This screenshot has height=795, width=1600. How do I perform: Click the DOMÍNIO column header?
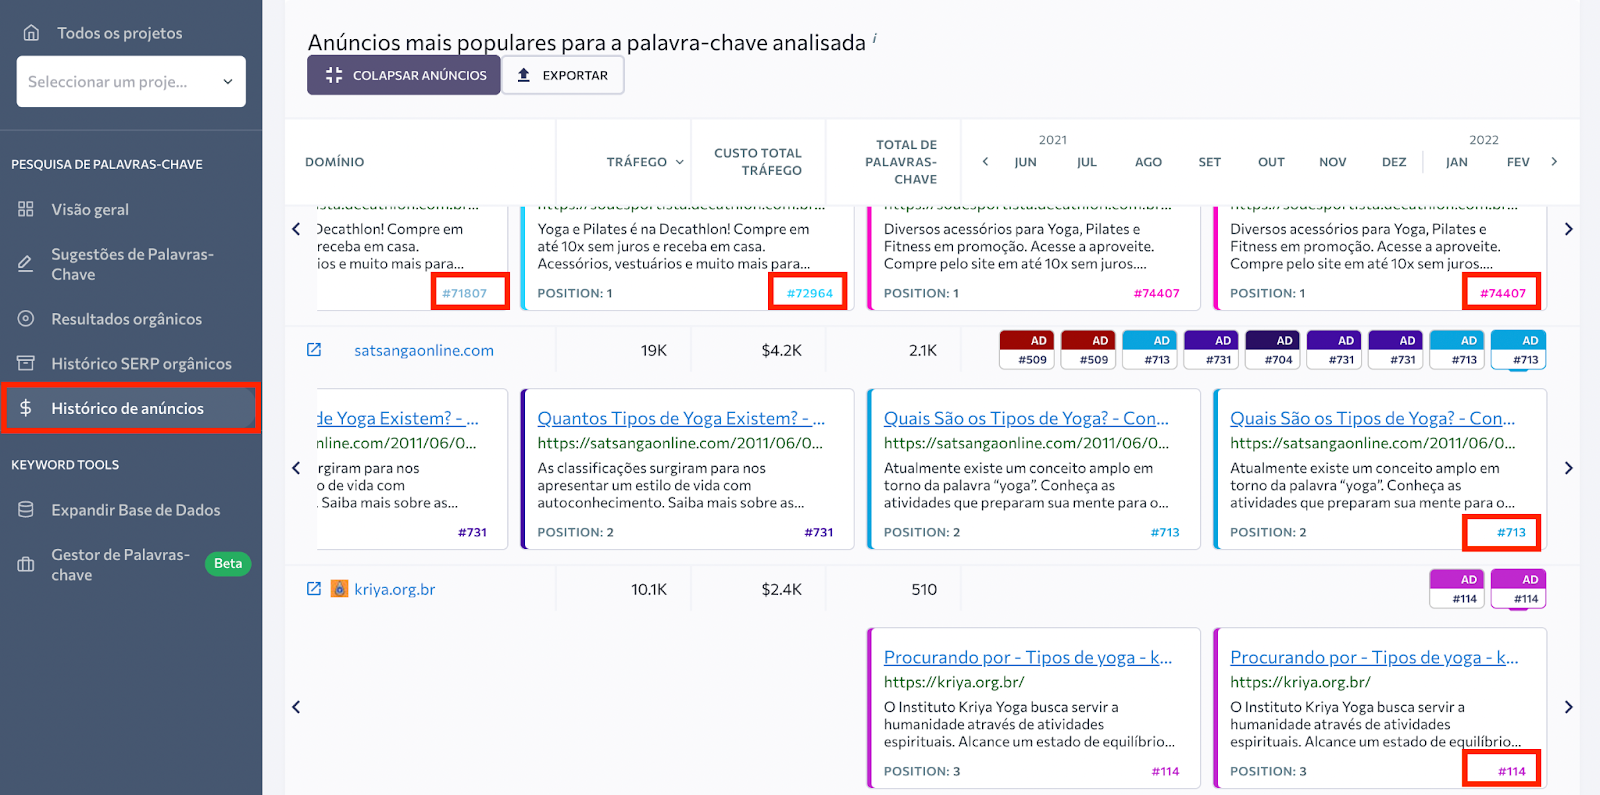(x=334, y=162)
